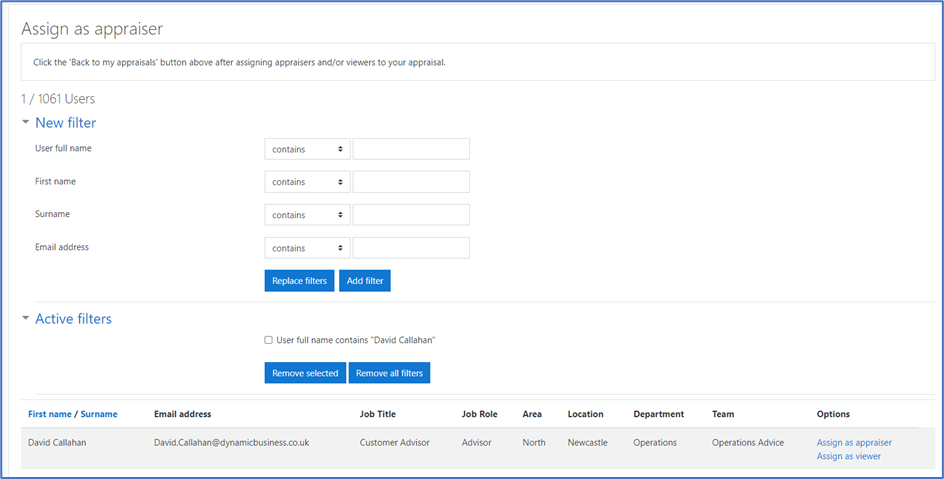944x479 pixels.
Task: Select the Customer Advisor job title cell
Action: pyautogui.click(x=395, y=442)
